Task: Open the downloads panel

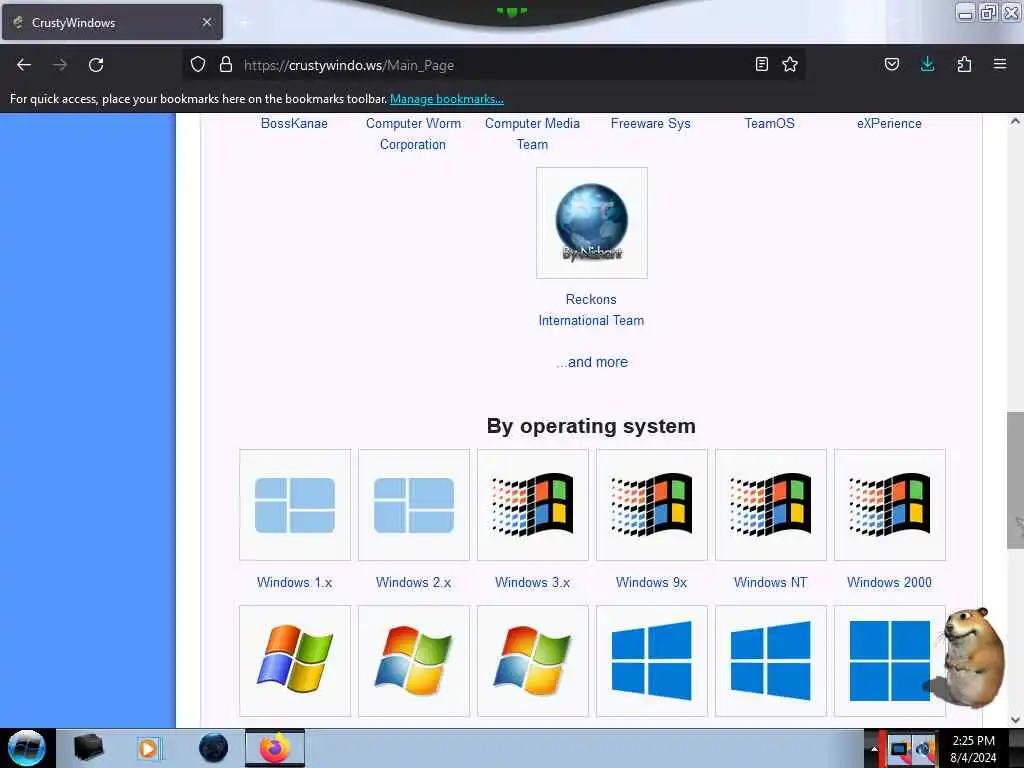Action: 927,65
